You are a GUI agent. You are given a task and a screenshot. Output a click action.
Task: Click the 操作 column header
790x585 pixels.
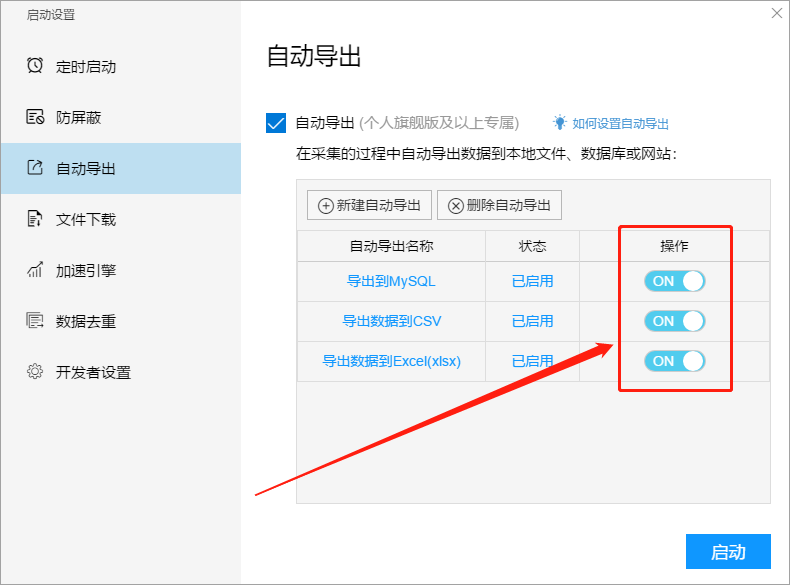click(674, 246)
